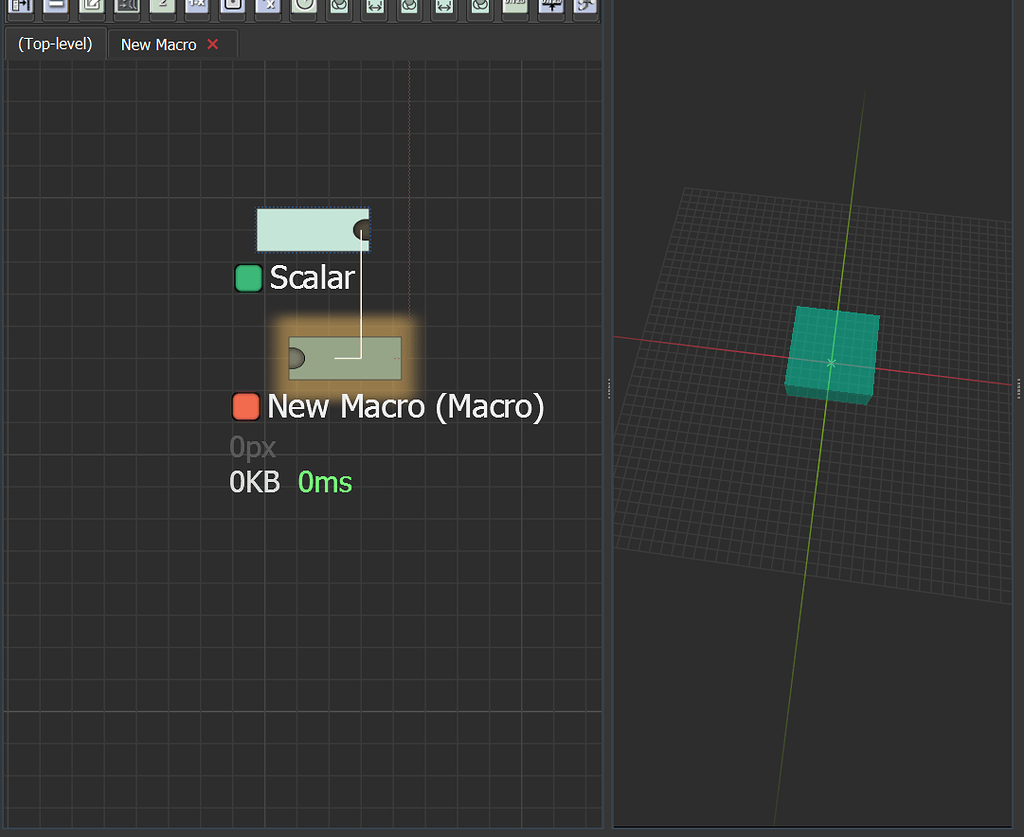1024x837 pixels.
Task: Click the splitter handle between graph and viewport
Action: coord(607,389)
